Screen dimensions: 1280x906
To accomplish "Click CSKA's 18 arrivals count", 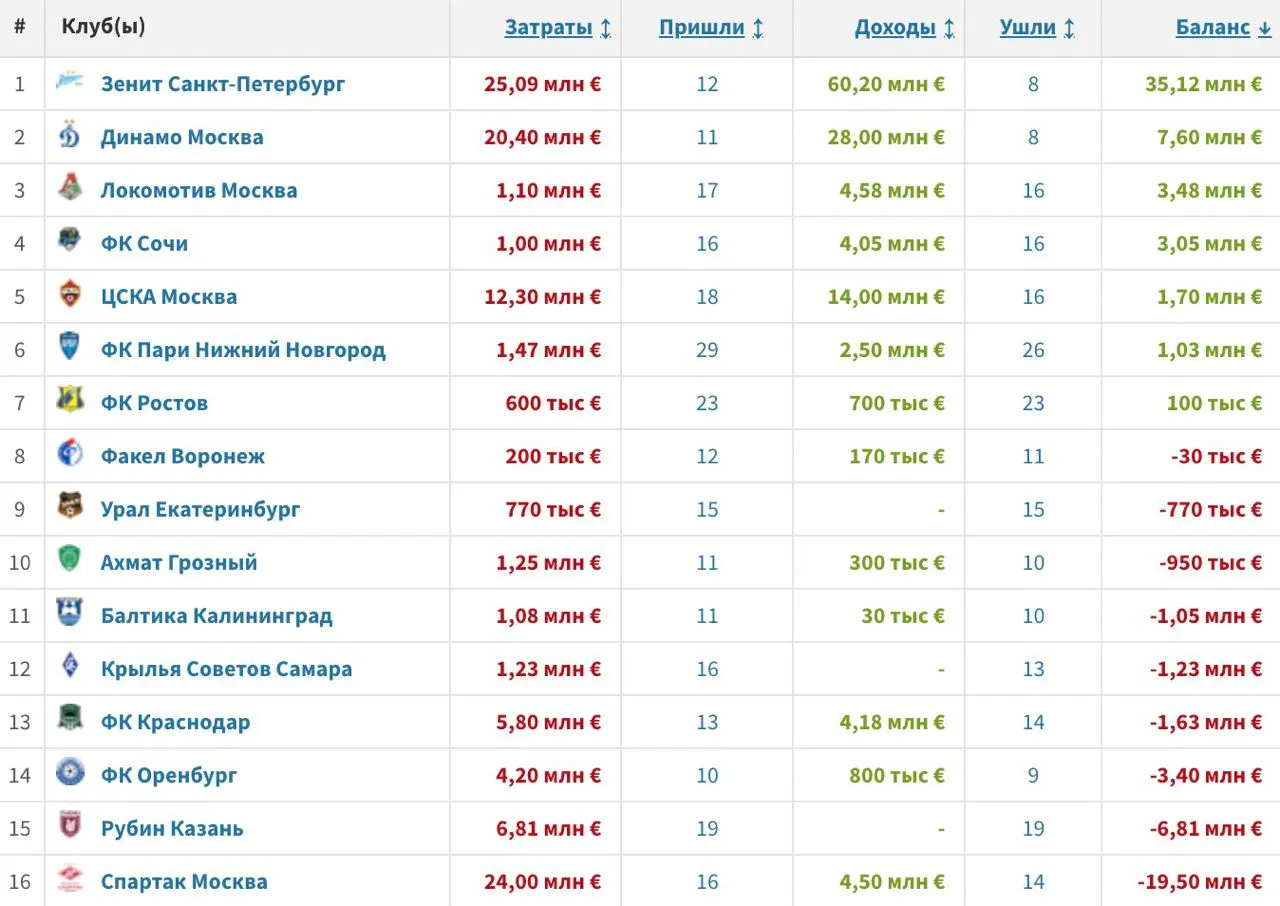I will point(707,296).
